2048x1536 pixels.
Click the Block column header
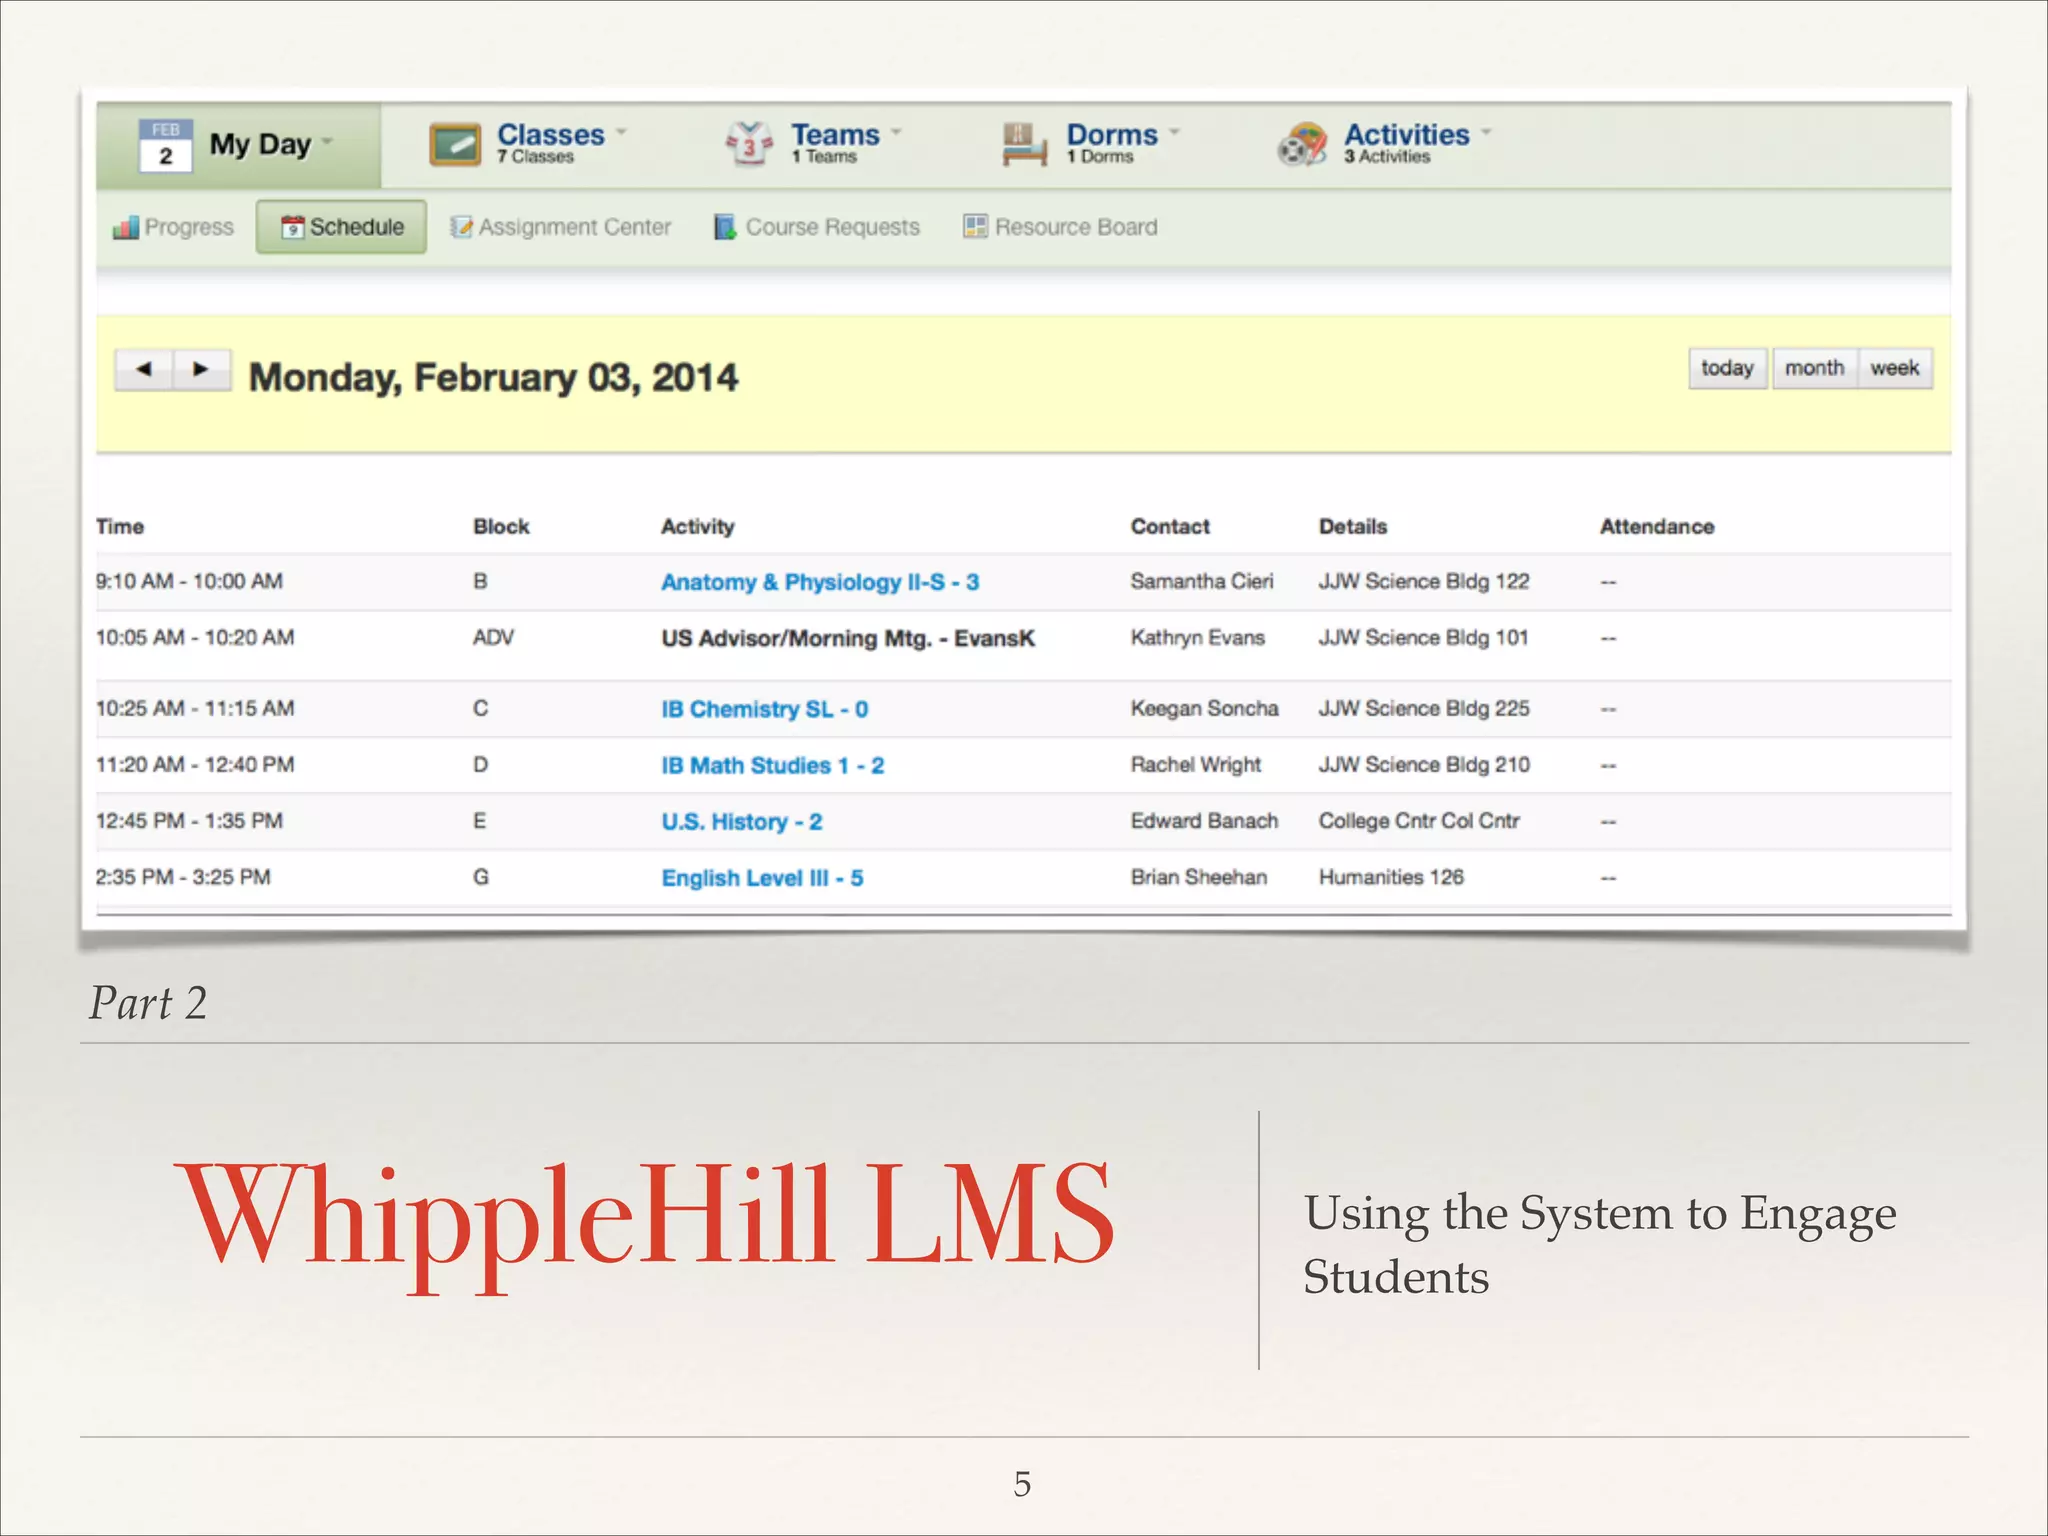pyautogui.click(x=501, y=527)
